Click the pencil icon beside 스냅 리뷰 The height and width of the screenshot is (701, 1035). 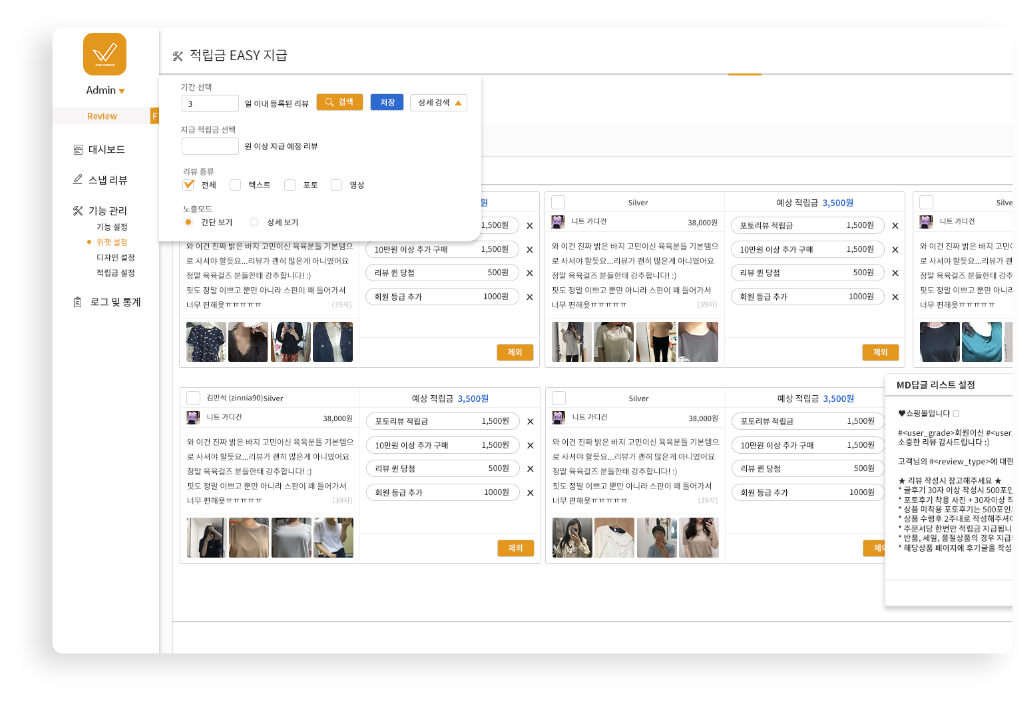pos(78,180)
